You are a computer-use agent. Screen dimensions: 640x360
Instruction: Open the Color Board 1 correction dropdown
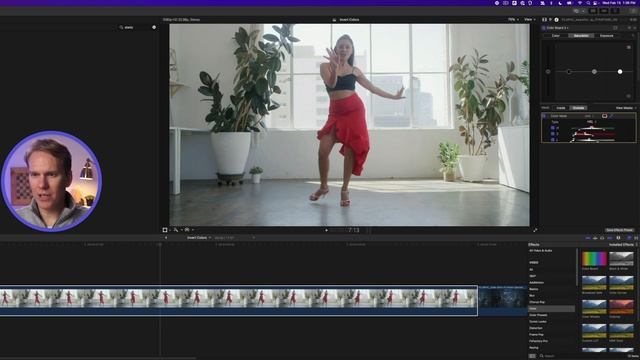pos(558,28)
